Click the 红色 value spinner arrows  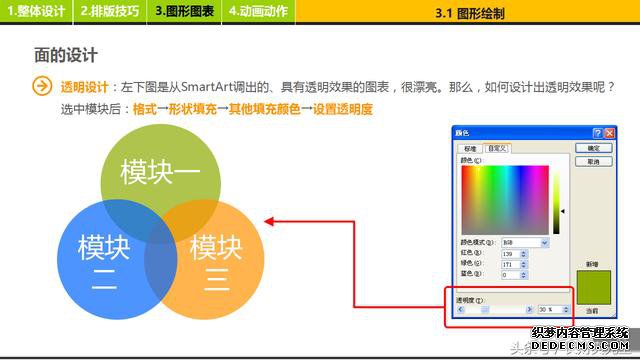point(523,254)
